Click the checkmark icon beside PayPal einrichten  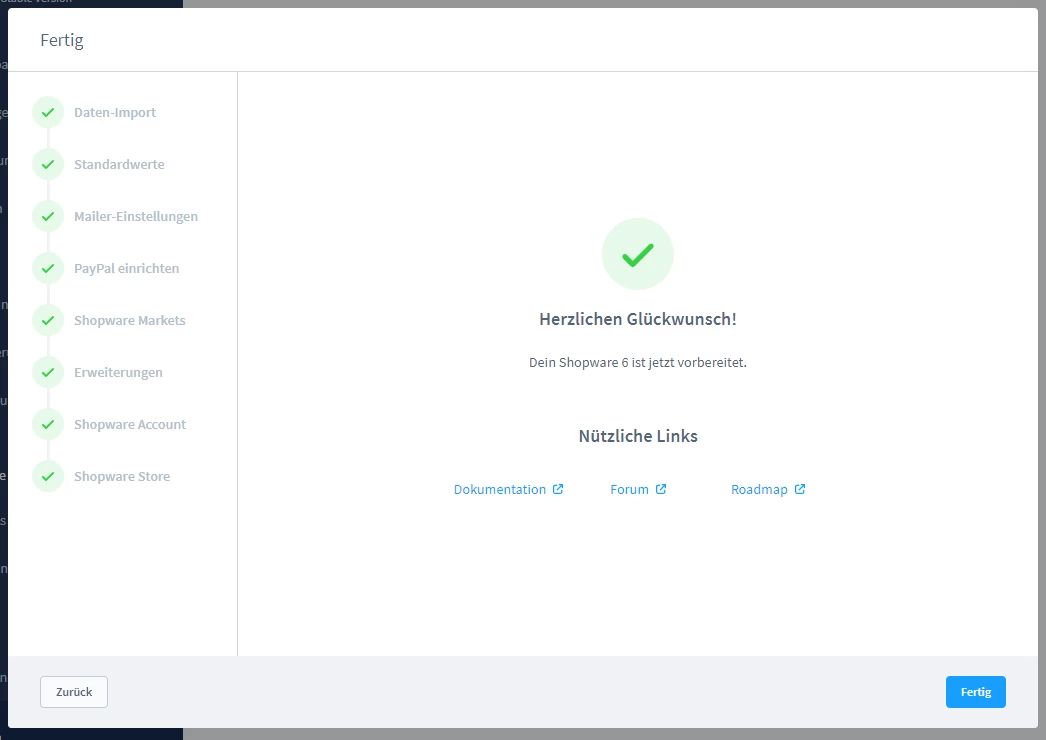pos(48,268)
